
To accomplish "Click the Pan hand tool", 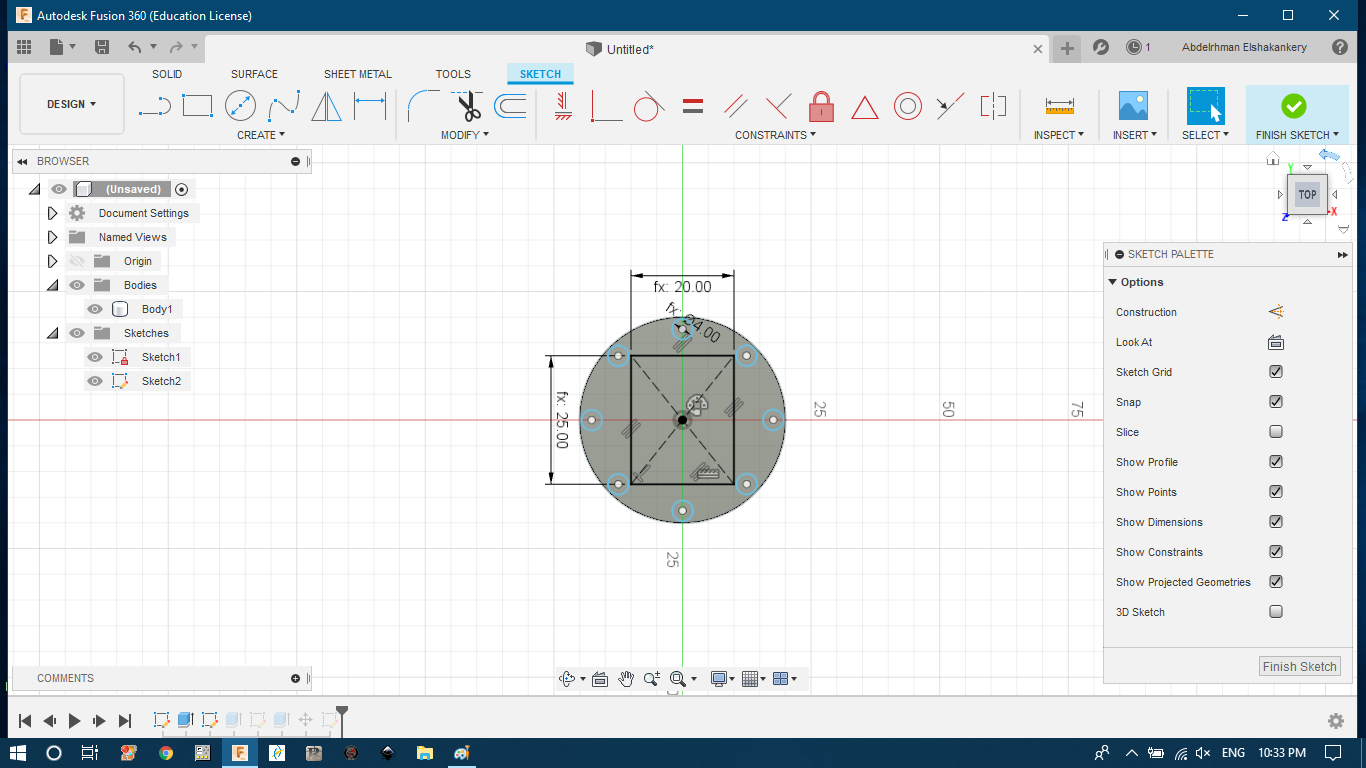I will pyautogui.click(x=626, y=679).
